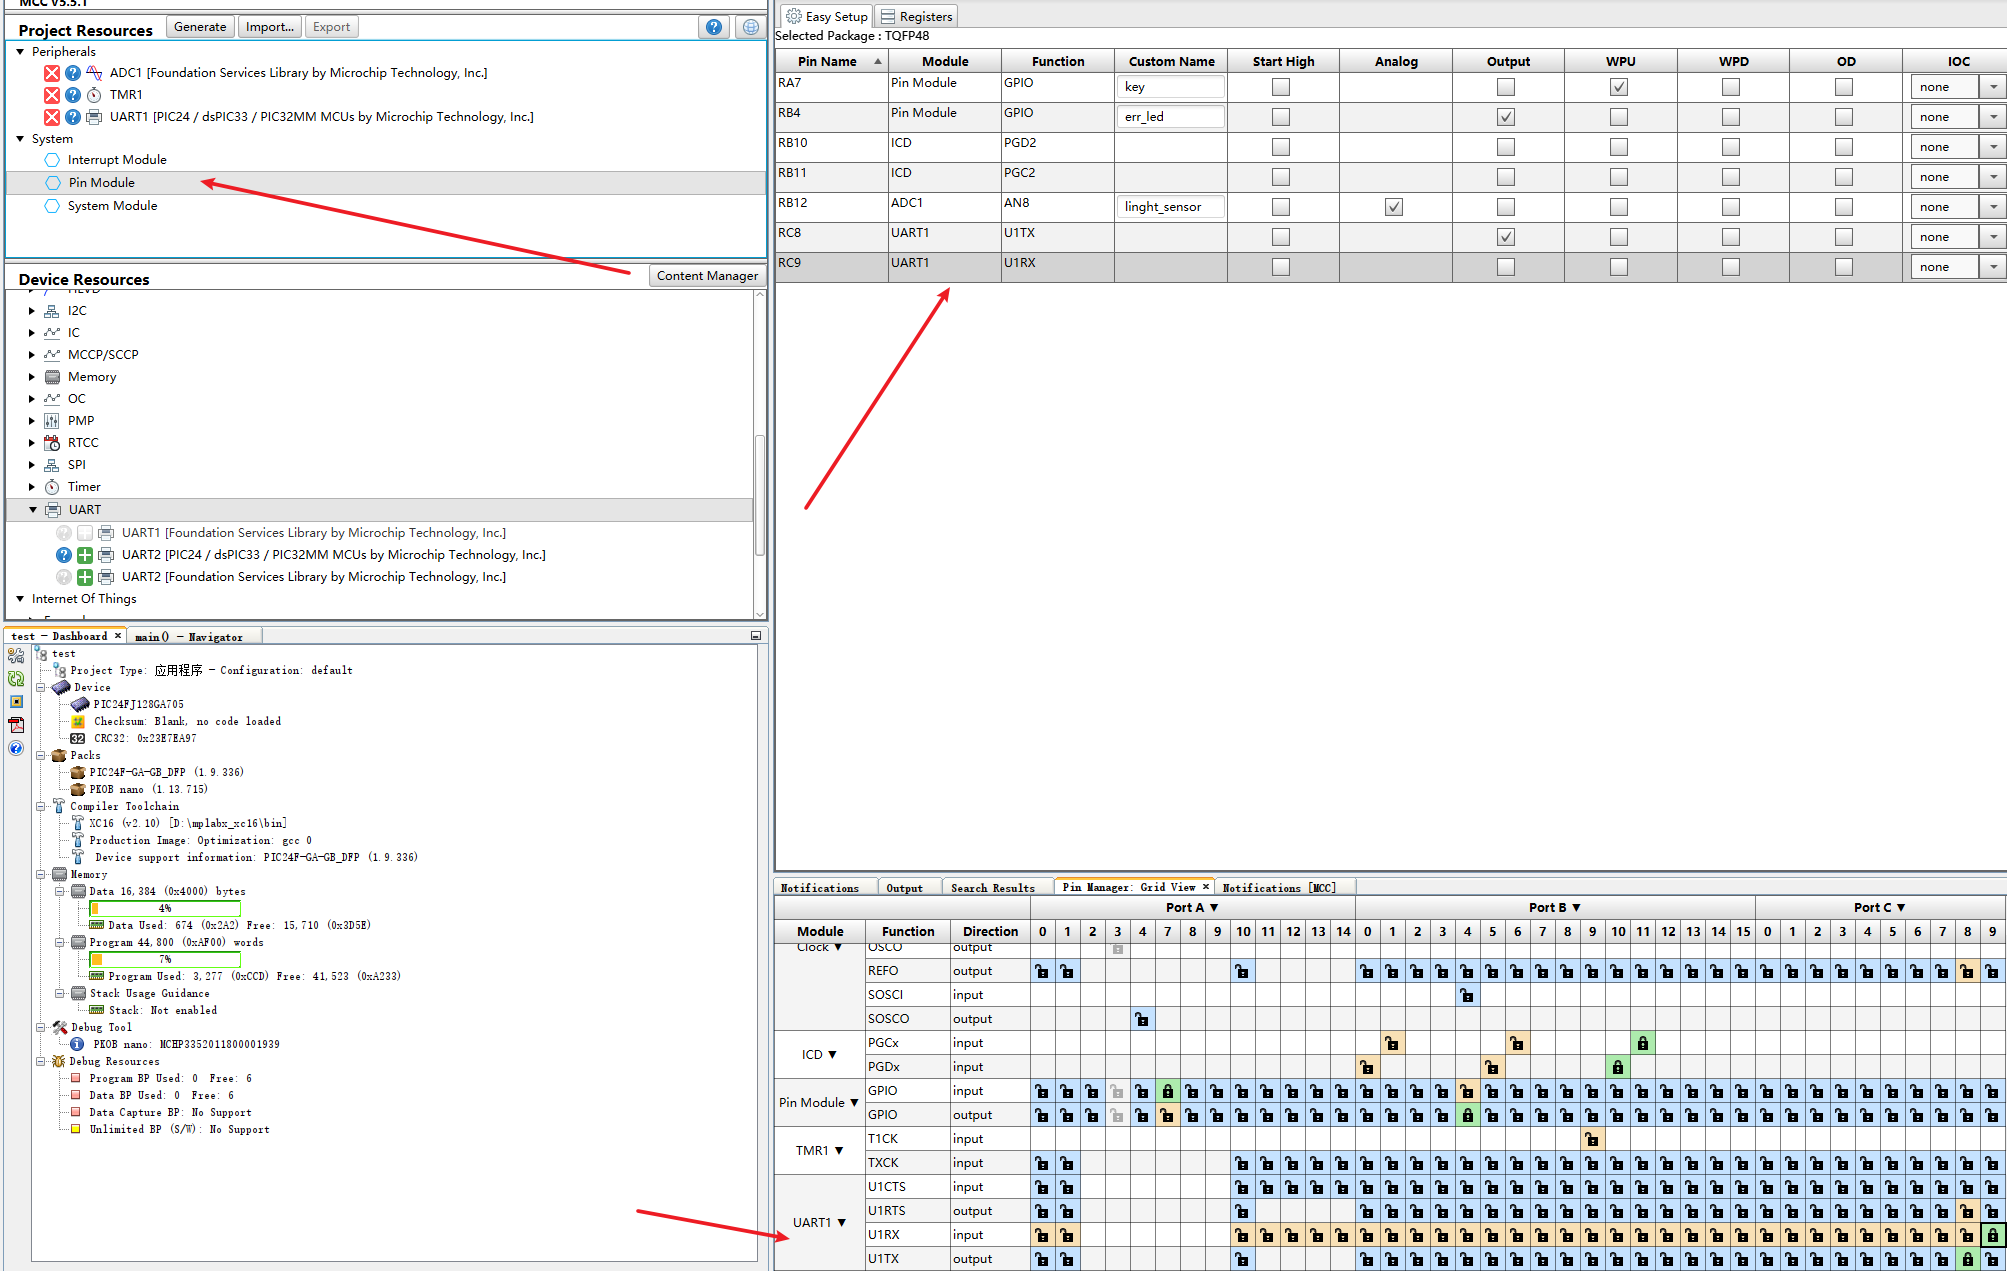Collapse the Peripherals group

click(x=20, y=52)
